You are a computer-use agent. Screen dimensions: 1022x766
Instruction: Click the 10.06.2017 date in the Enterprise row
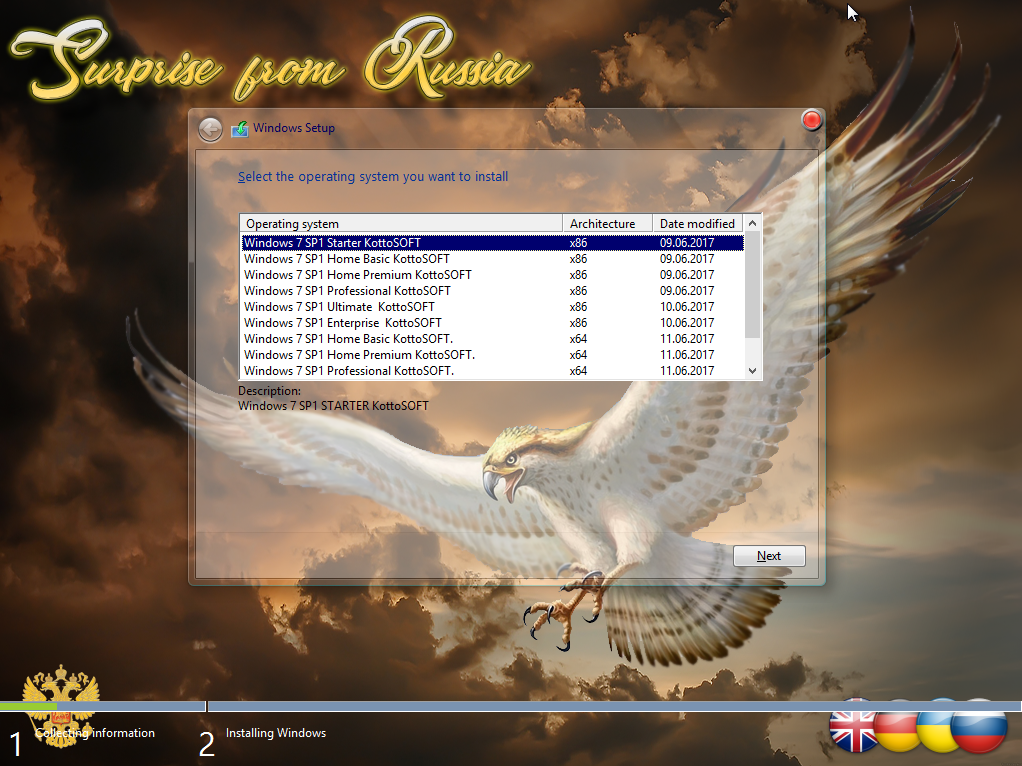click(687, 323)
